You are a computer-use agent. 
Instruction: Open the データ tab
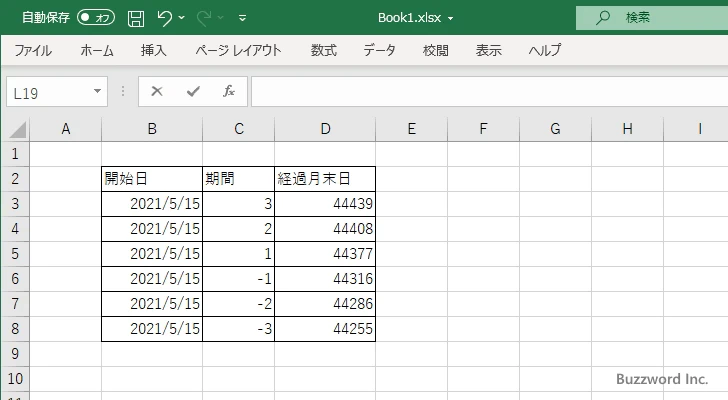tap(379, 50)
